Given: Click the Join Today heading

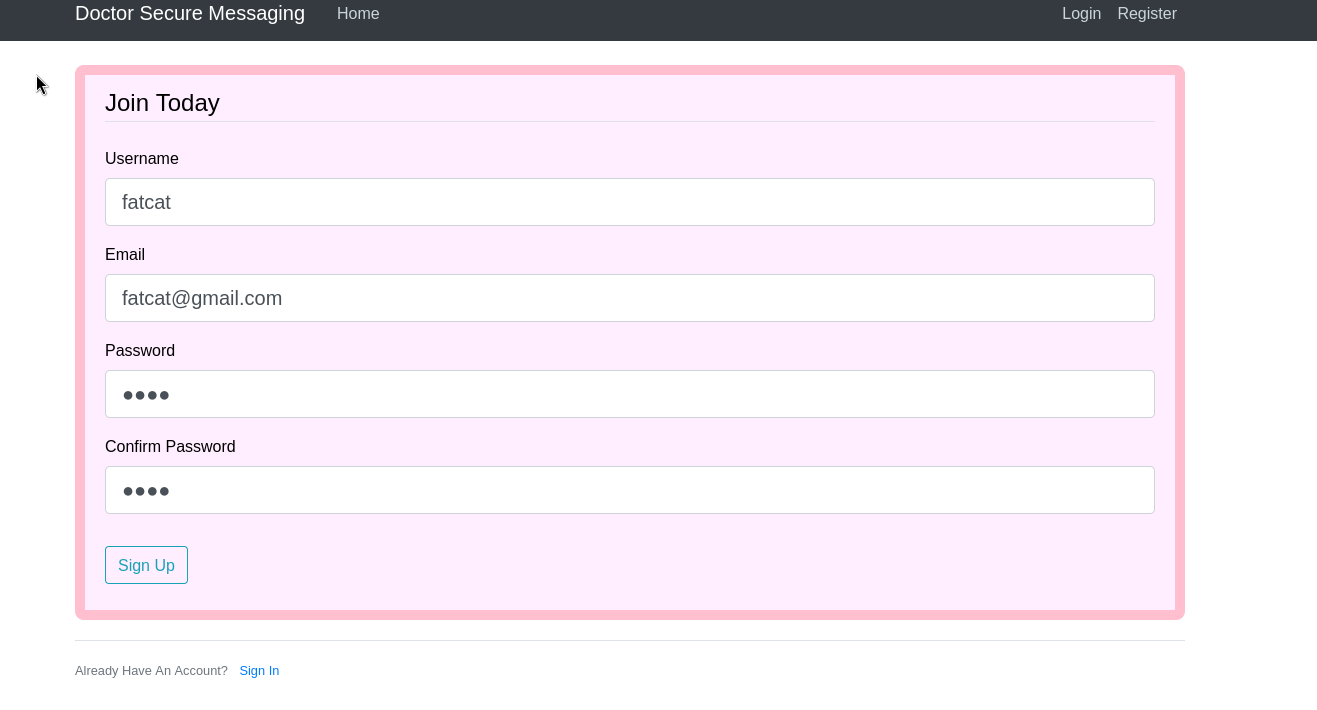Looking at the screenshot, I should 162,103.
